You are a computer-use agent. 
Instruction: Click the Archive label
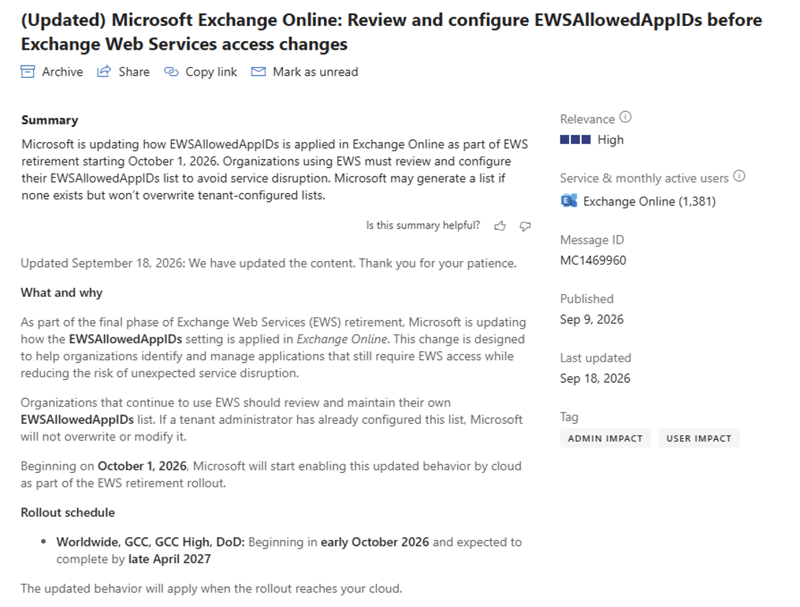point(62,72)
